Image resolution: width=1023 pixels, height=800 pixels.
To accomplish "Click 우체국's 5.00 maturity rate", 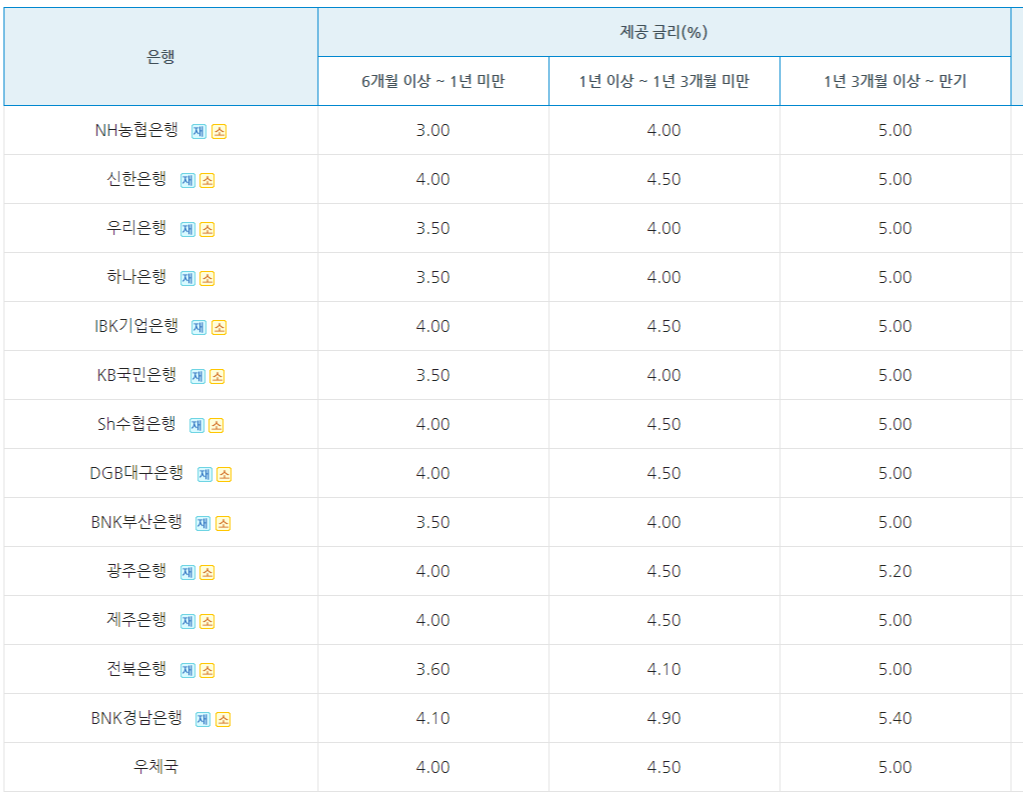I will [895, 767].
